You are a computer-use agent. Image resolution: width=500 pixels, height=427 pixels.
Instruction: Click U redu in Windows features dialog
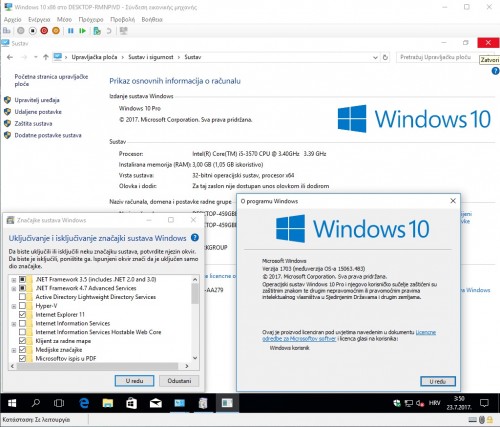click(134, 381)
